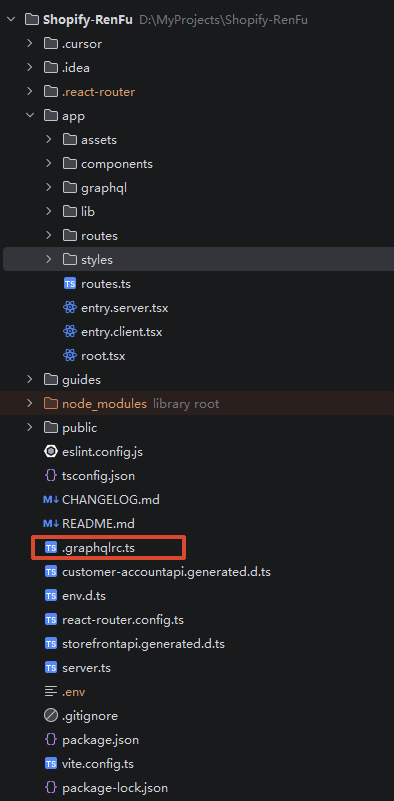Viewport: 394px width, 801px height.
Task: Click the ESLint icon of eslint.config.js
Action: (51, 452)
